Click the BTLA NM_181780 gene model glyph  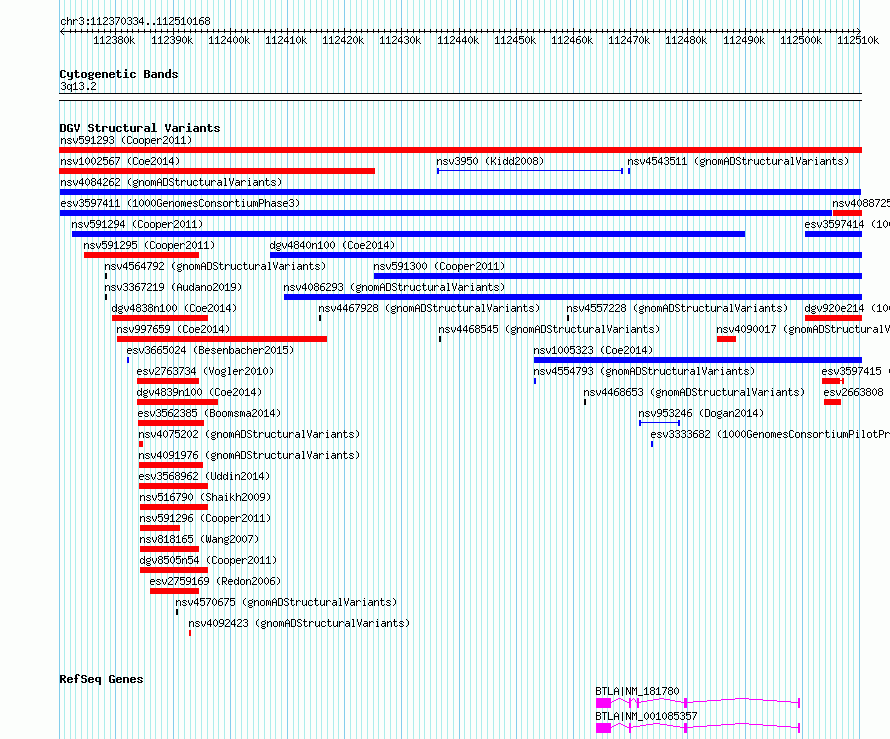pos(698,703)
